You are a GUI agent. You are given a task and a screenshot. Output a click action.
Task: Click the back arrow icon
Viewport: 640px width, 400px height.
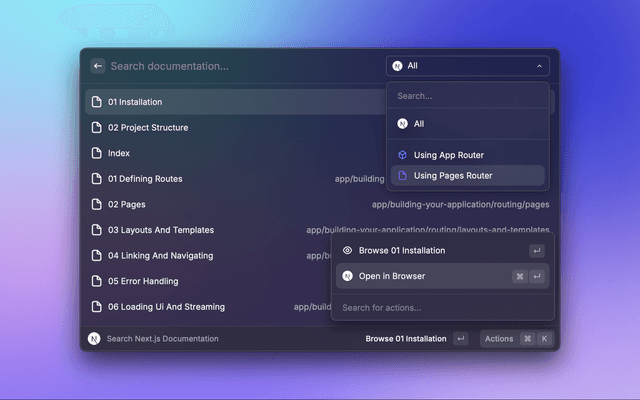(x=98, y=66)
